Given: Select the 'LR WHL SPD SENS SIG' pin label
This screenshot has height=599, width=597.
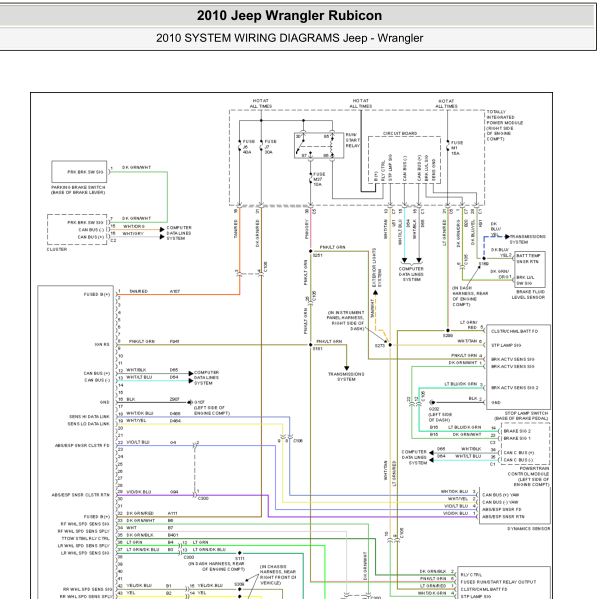Looking at the screenshot, I should (85, 553).
